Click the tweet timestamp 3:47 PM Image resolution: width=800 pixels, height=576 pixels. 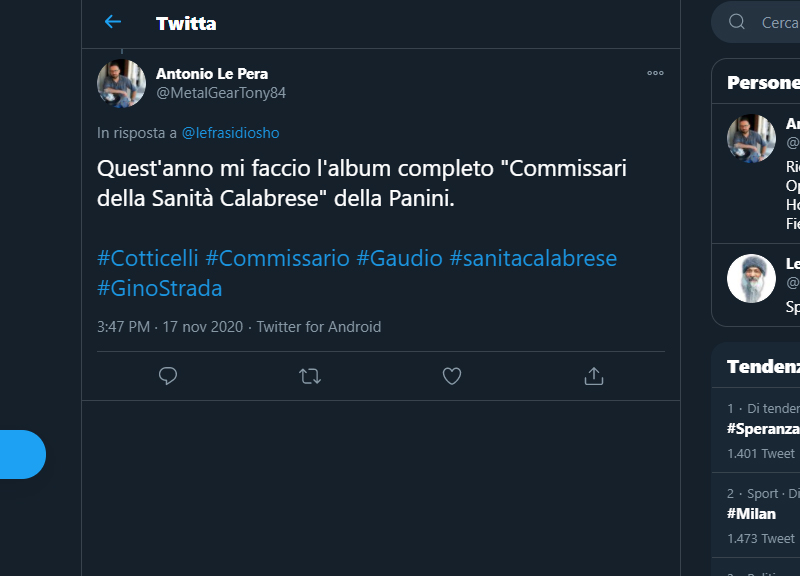(x=123, y=327)
